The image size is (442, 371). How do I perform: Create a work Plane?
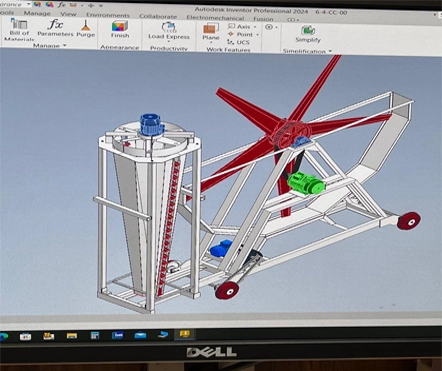pos(211,32)
